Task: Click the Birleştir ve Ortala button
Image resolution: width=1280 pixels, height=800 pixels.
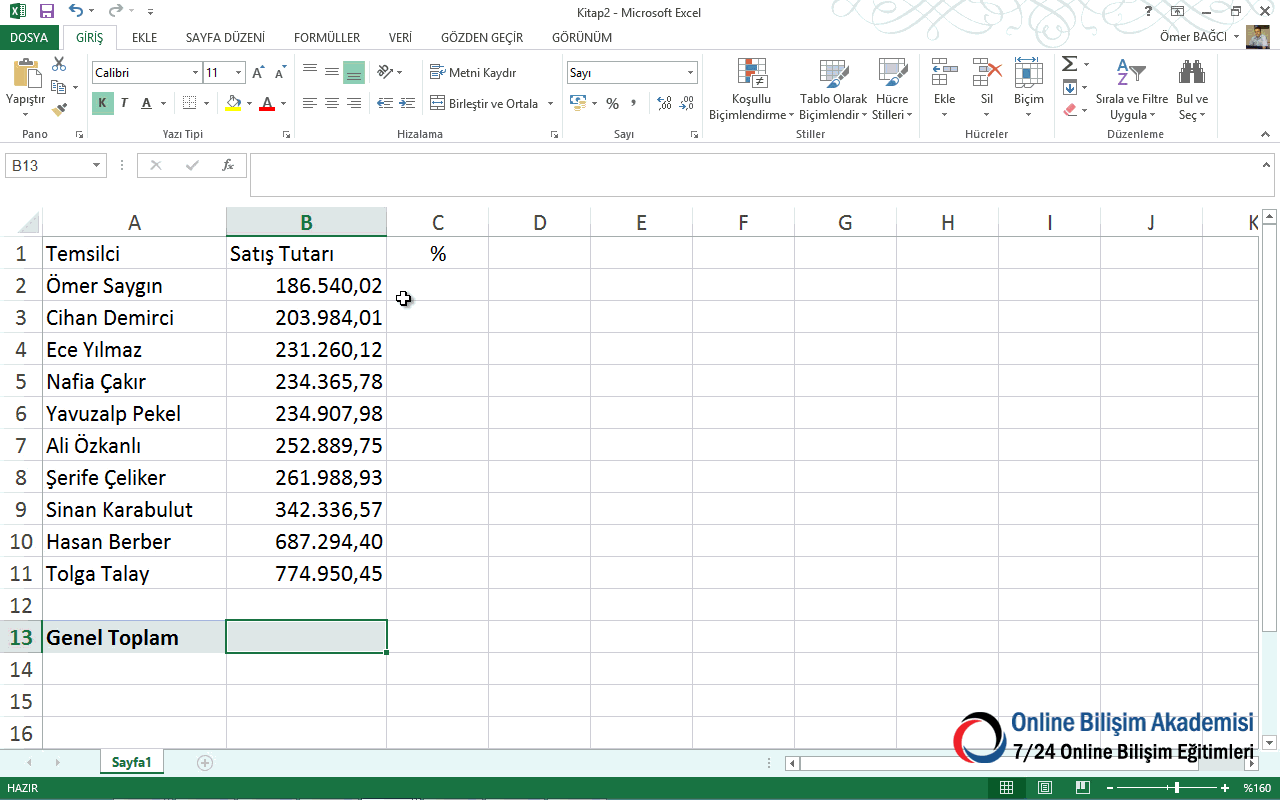Action: 485,104
